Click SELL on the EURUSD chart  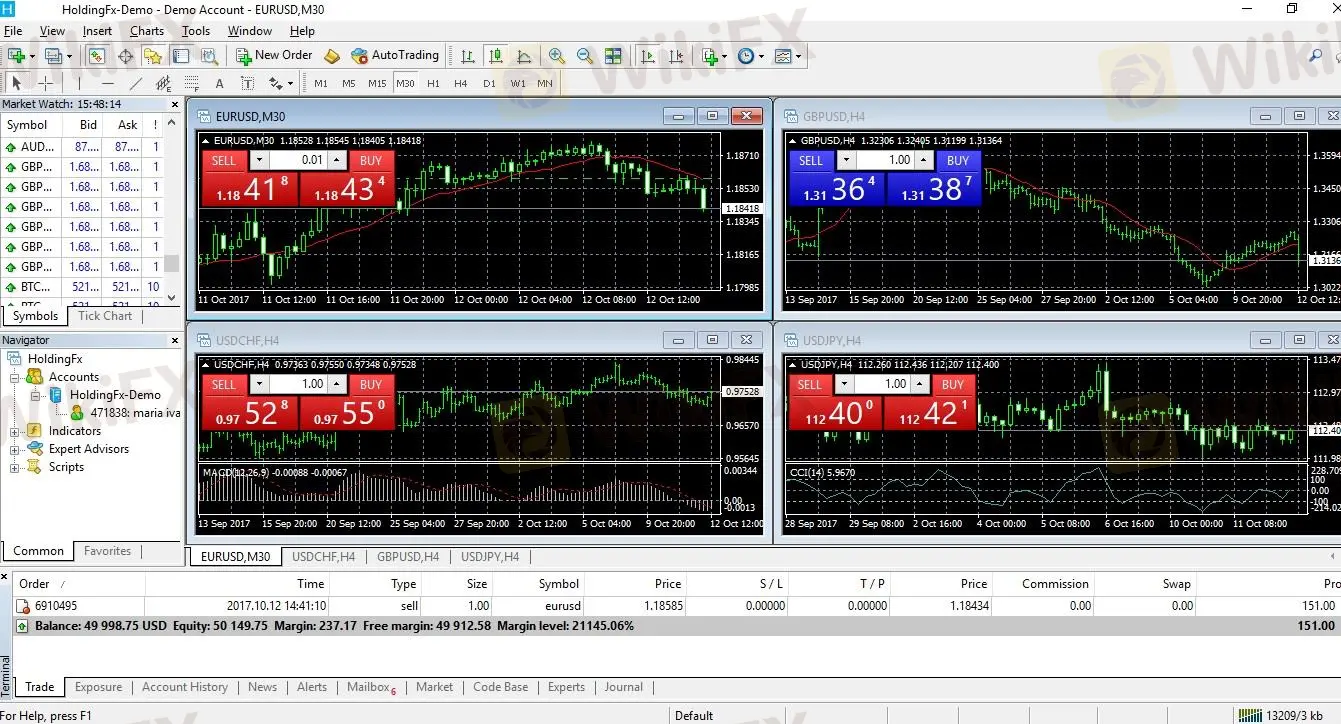pyautogui.click(x=224, y=160)
